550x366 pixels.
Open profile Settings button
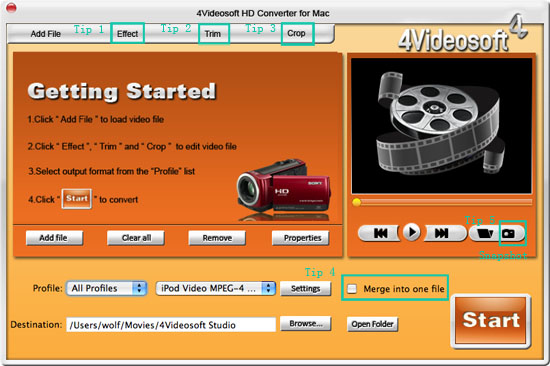306,288
